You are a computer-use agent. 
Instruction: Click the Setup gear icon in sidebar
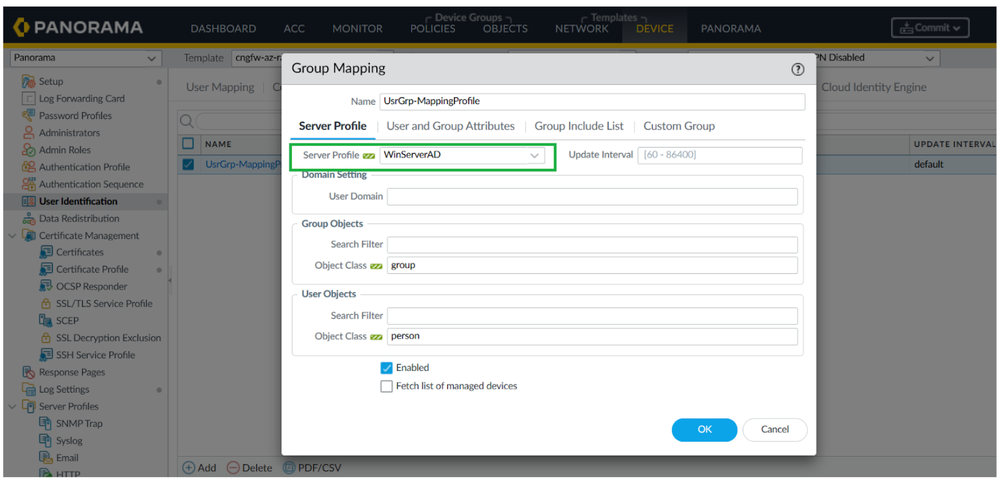tap(28, 81)
